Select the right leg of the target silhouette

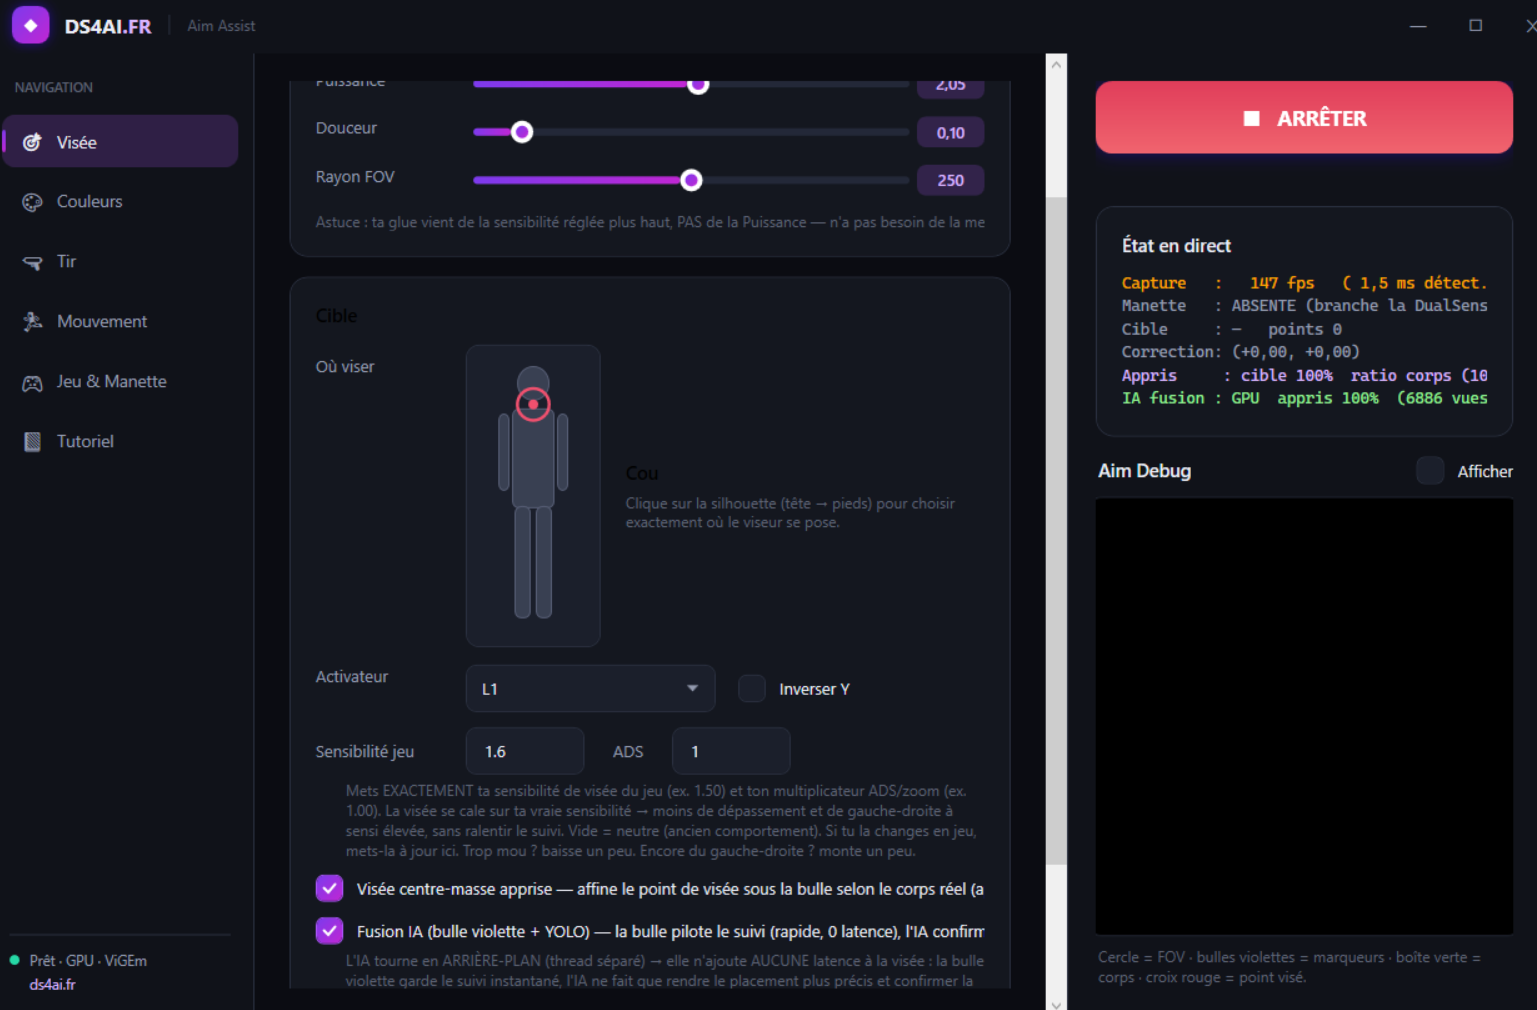click(x=544, y=562)
